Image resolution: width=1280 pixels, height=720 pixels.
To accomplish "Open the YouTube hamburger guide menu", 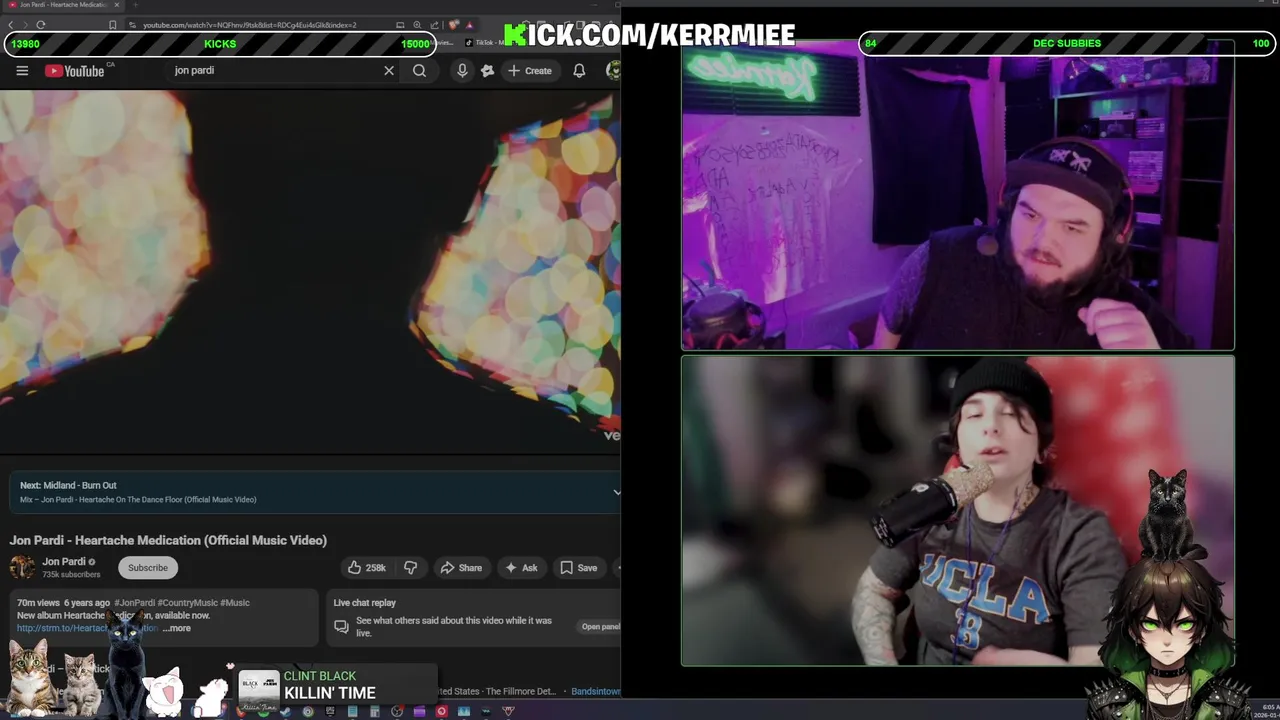I will coord(22,71).
